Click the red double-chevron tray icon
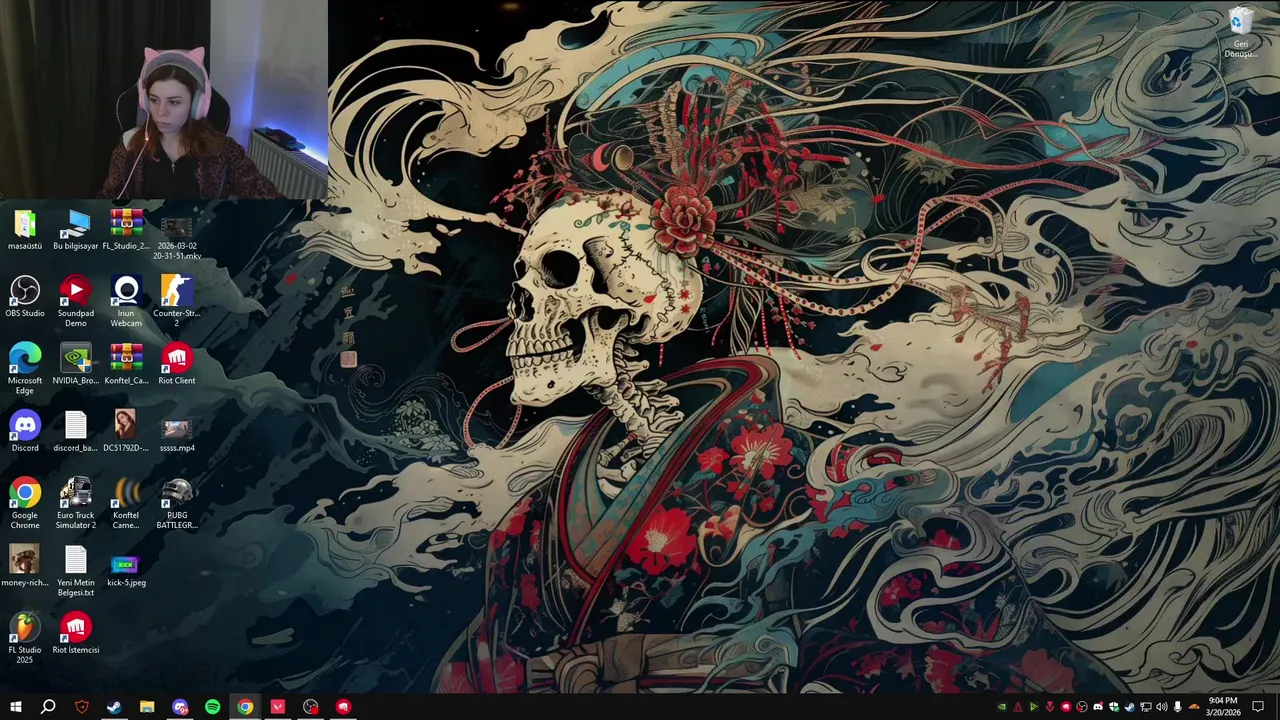The image size is (1280, 720). [1050, 707]
